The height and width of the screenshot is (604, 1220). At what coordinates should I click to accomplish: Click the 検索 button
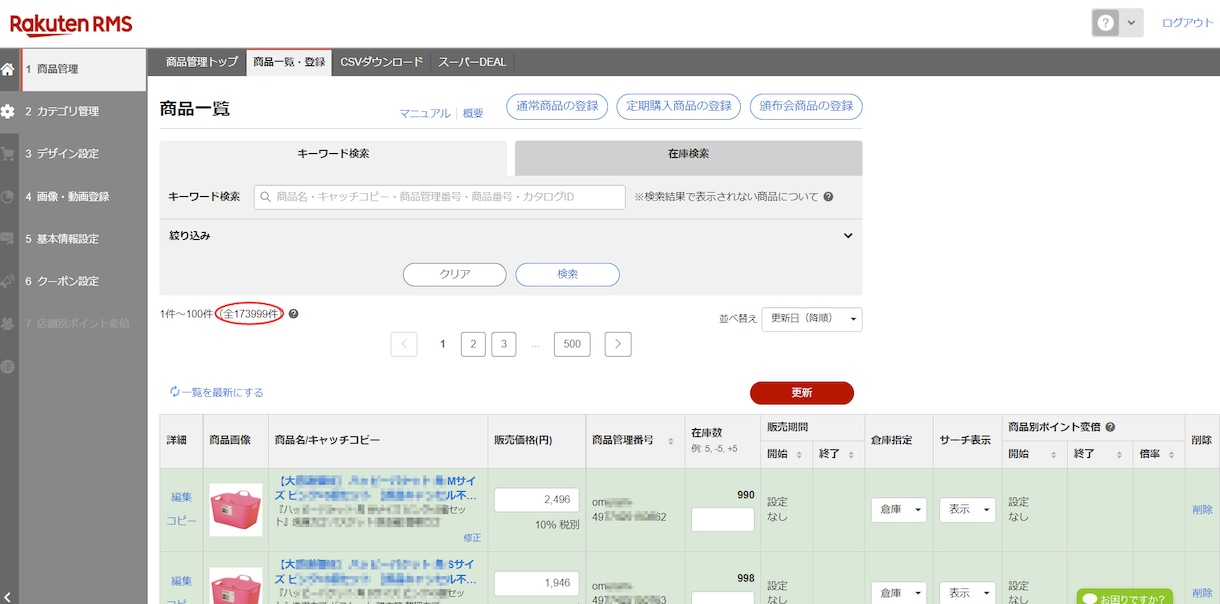[567, 274]
